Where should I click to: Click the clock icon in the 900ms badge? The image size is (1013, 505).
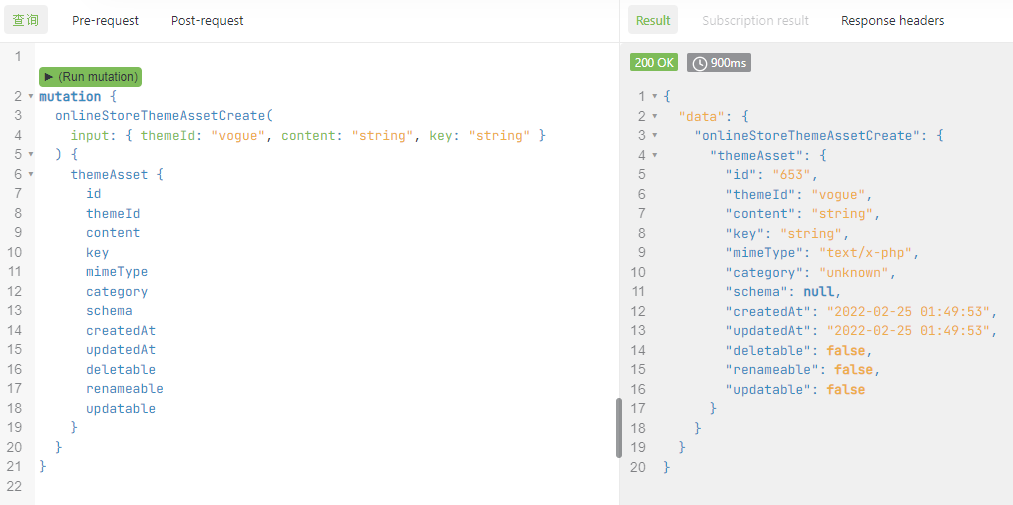coord(699,63)
